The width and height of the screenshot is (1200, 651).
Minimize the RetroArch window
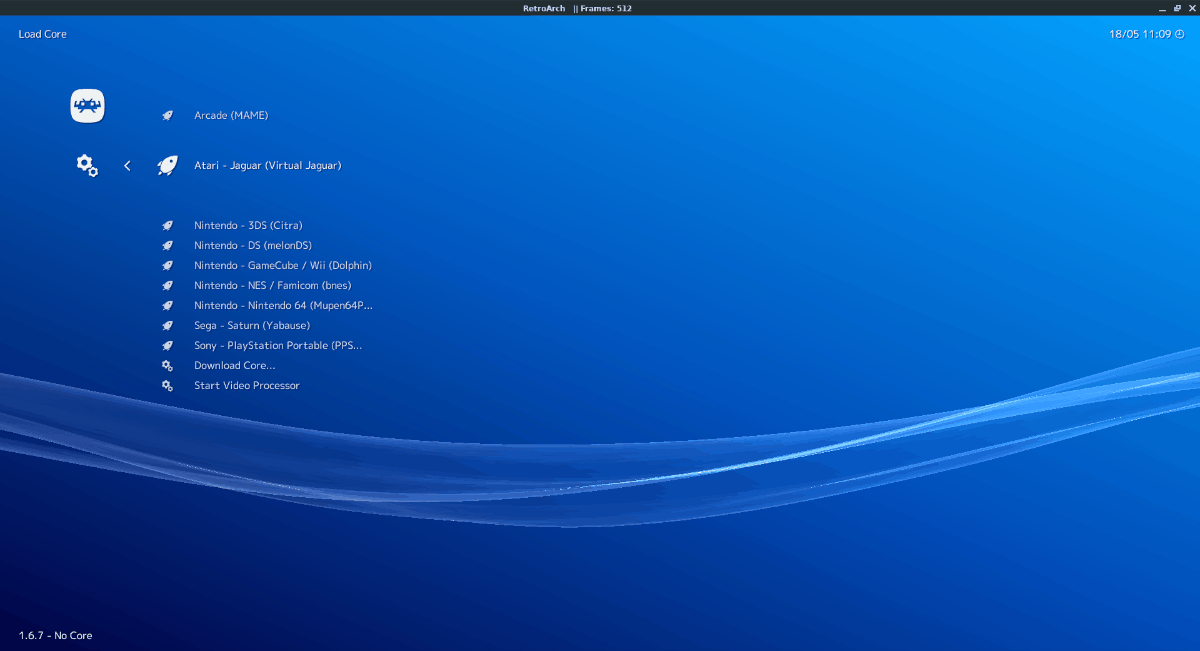click(1162, 8)
